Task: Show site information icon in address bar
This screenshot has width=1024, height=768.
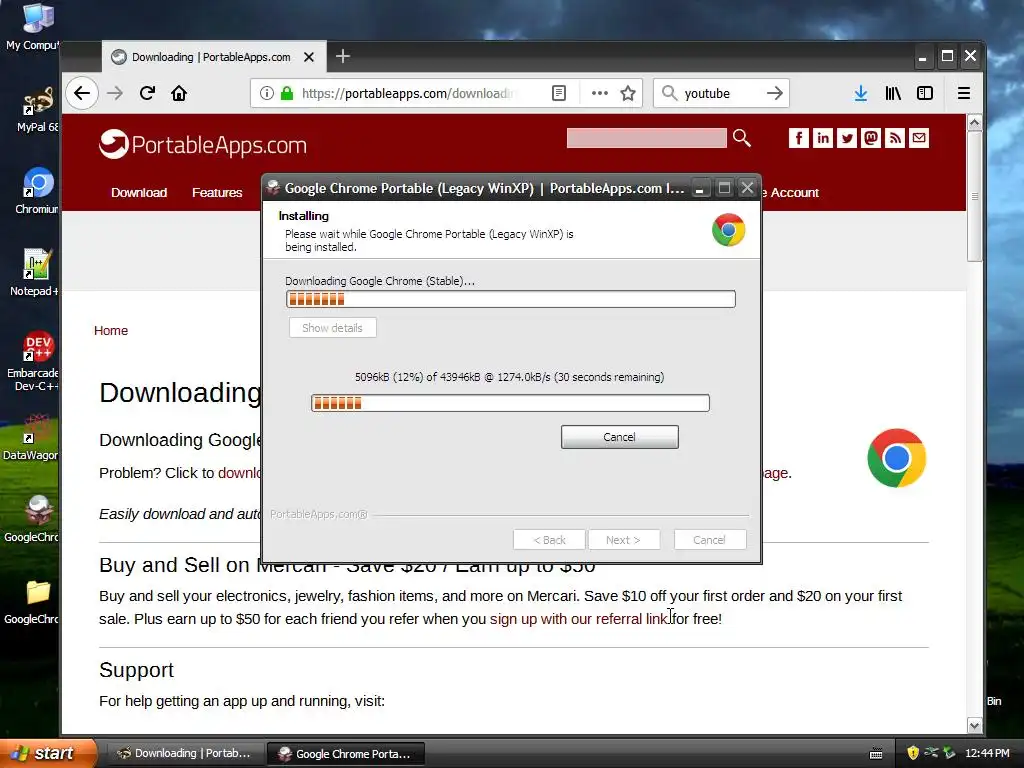Action: tap(266, 93)
